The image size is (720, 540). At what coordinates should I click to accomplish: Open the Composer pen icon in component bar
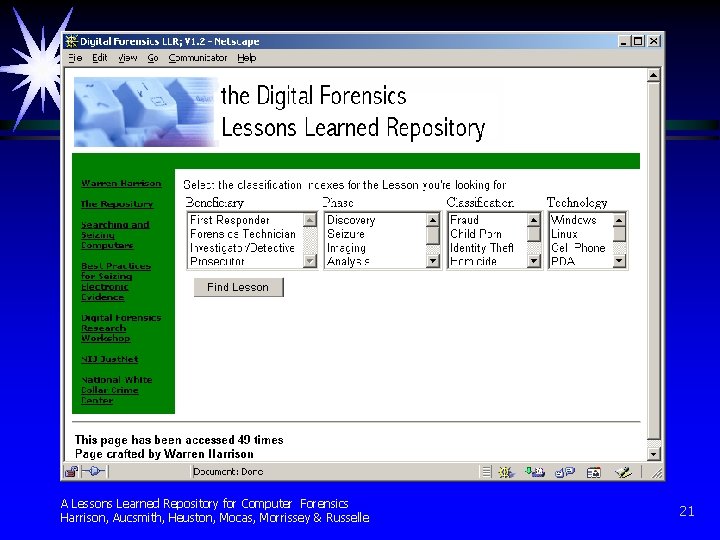[624, 472]
